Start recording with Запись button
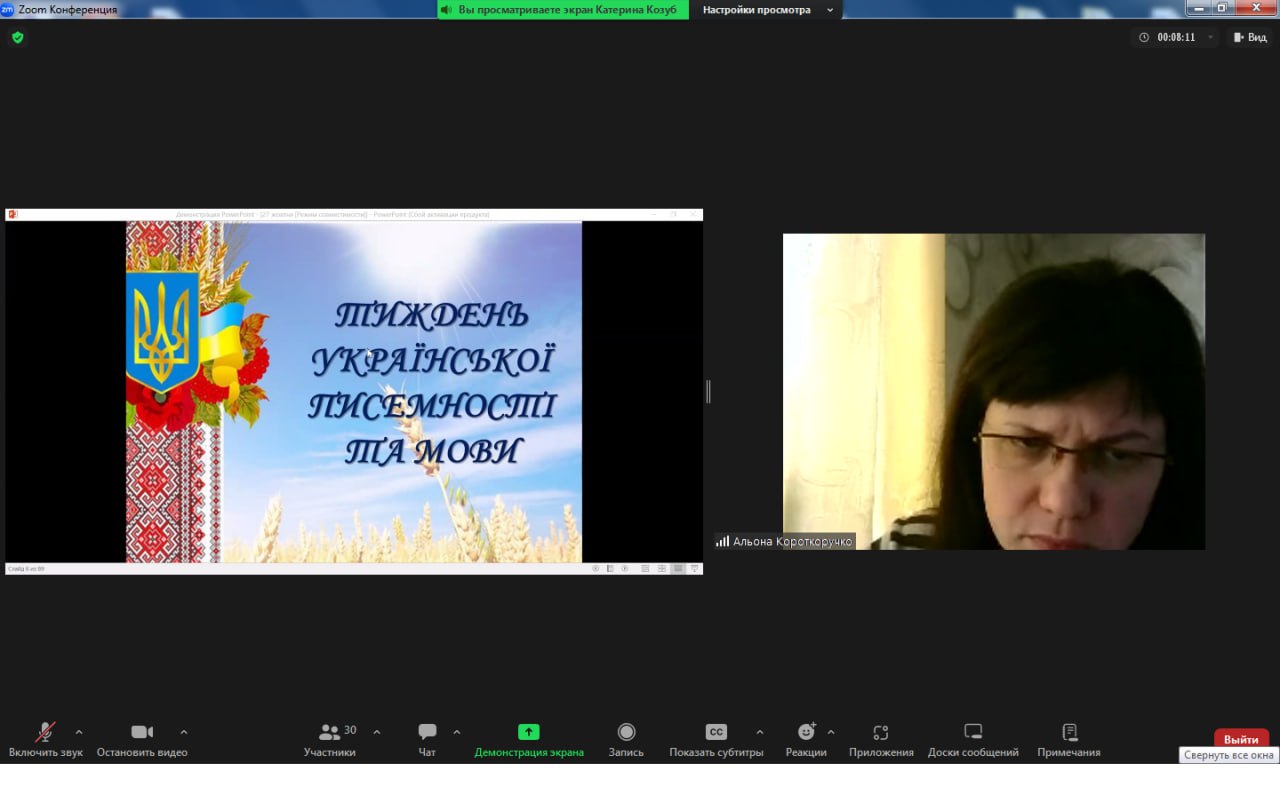 626,739
